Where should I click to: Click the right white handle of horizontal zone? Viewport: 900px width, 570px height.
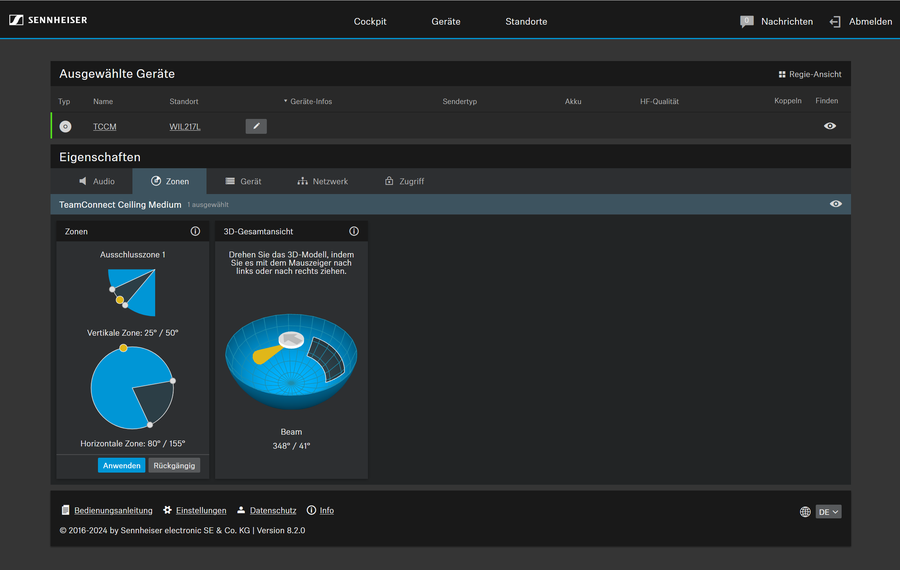pos(173,381)
